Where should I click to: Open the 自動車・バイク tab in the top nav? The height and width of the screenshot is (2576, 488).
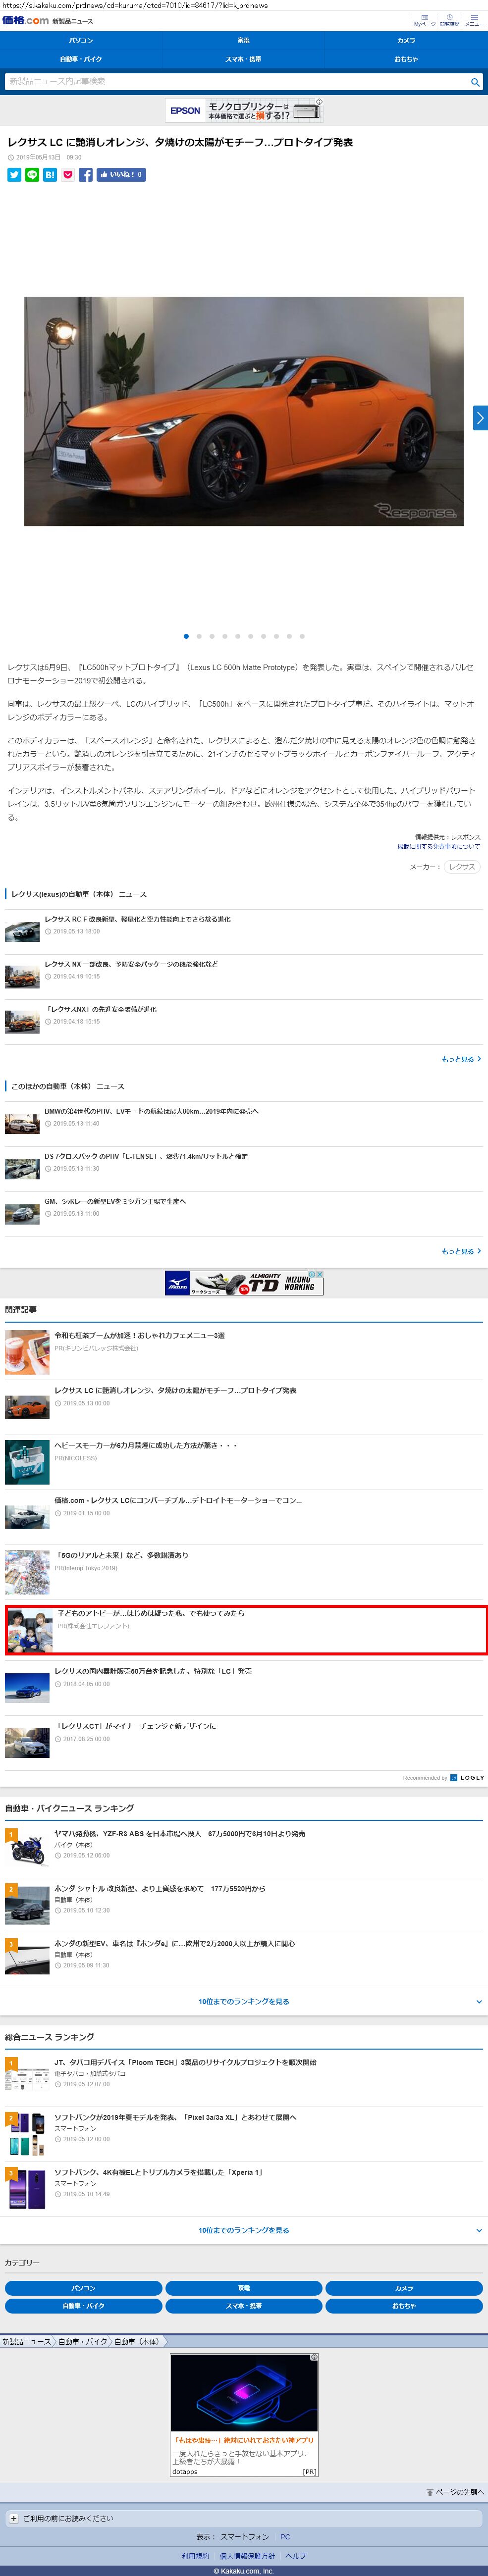click(x=81, y=59)
